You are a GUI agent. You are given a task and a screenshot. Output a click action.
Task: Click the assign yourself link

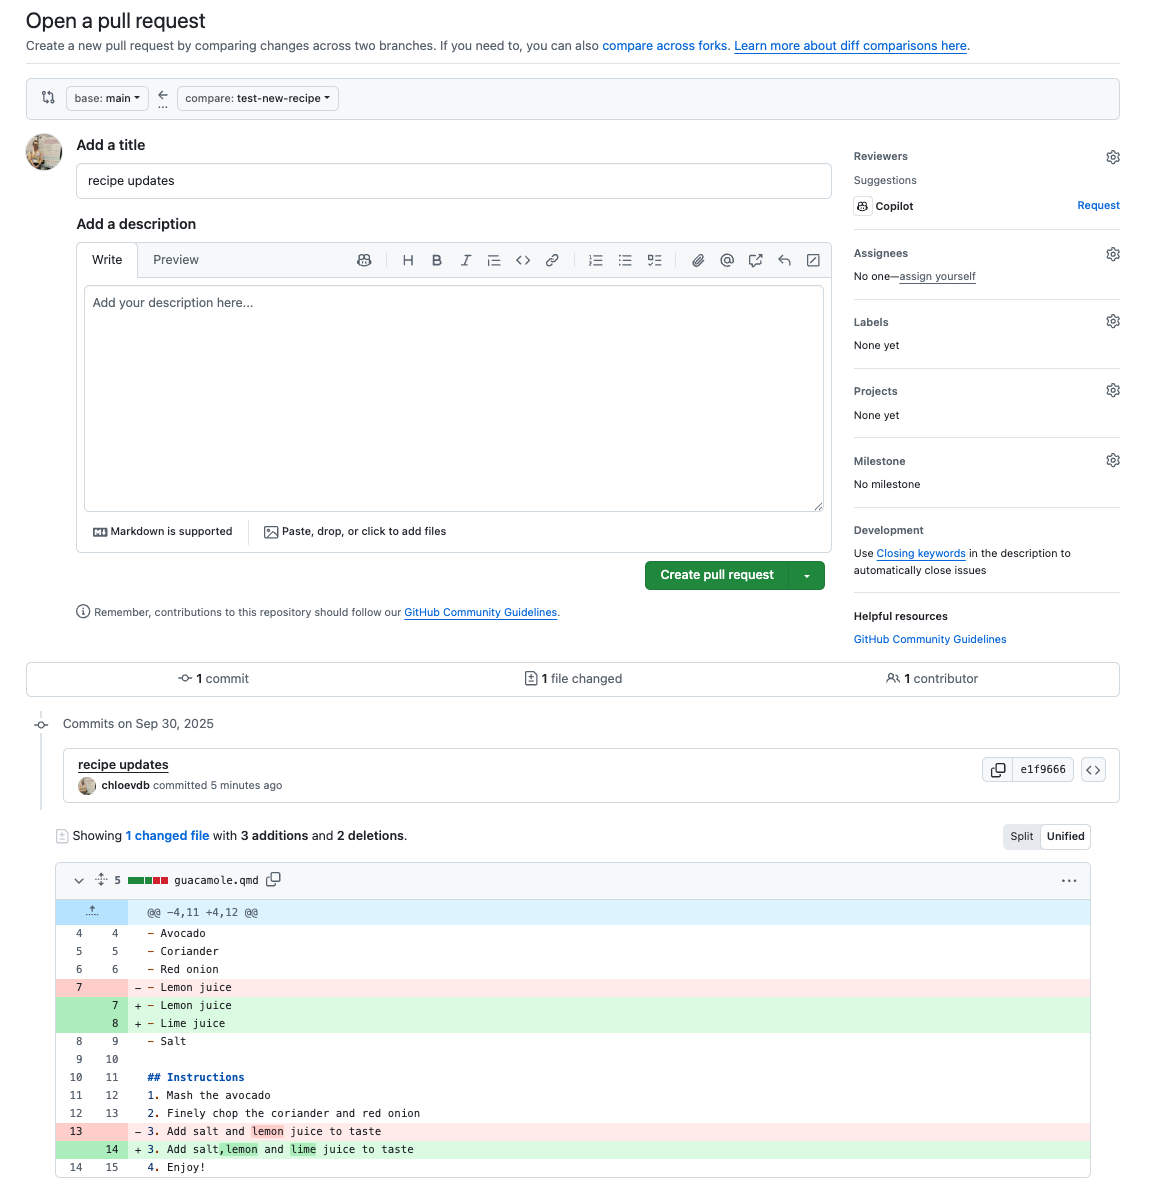pyautogui.click(x=937, y=277)
